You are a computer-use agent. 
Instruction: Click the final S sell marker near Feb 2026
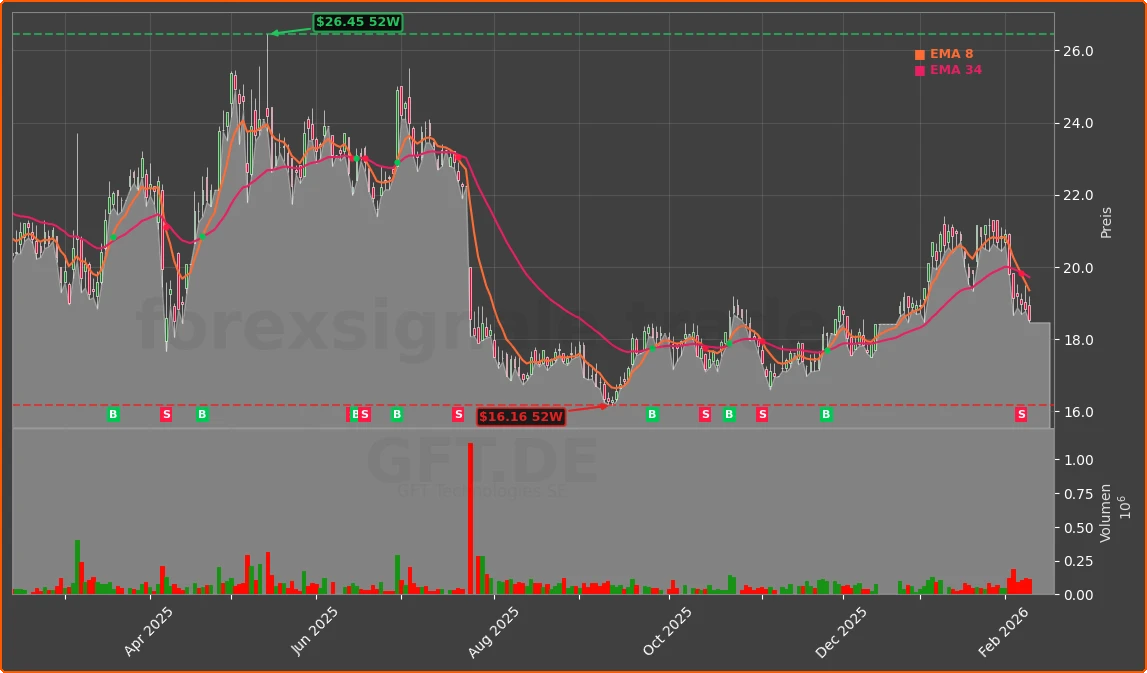1022,414
